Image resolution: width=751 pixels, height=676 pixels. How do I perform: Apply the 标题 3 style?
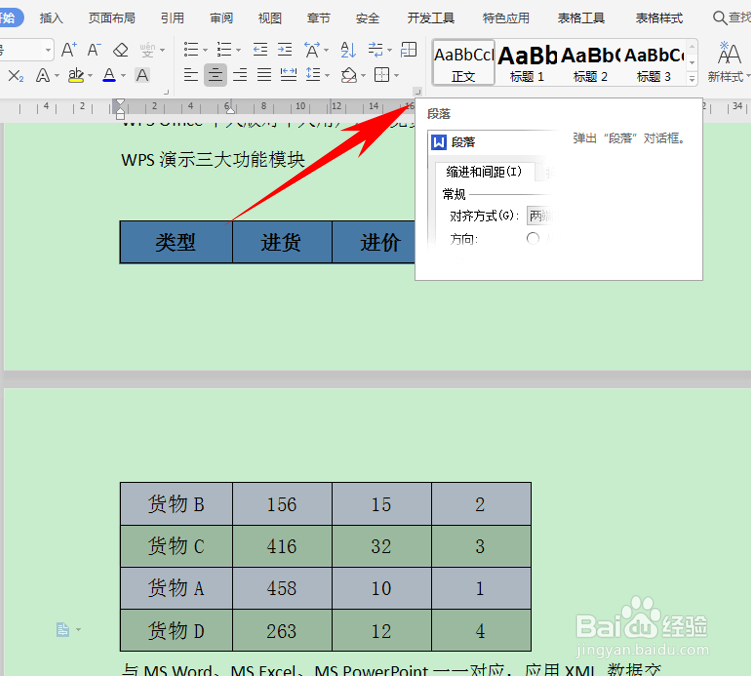[653, 63]
